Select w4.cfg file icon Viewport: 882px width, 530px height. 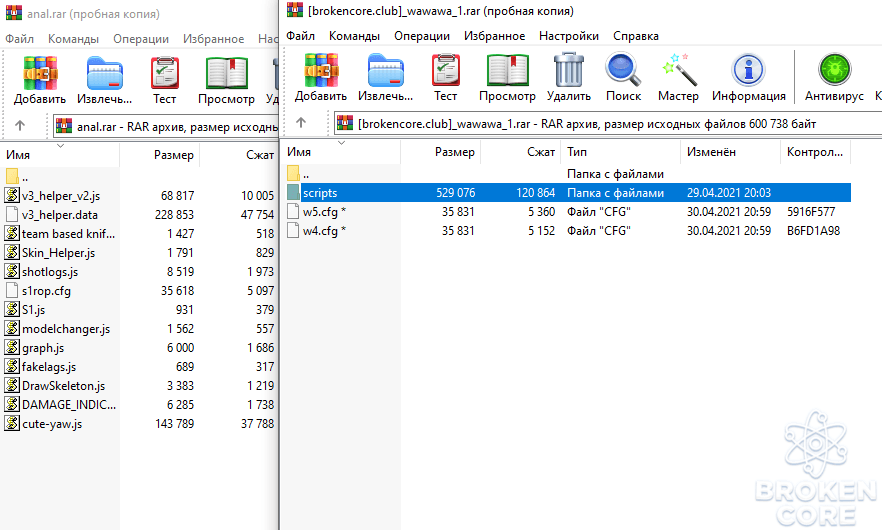pos(292,231)
